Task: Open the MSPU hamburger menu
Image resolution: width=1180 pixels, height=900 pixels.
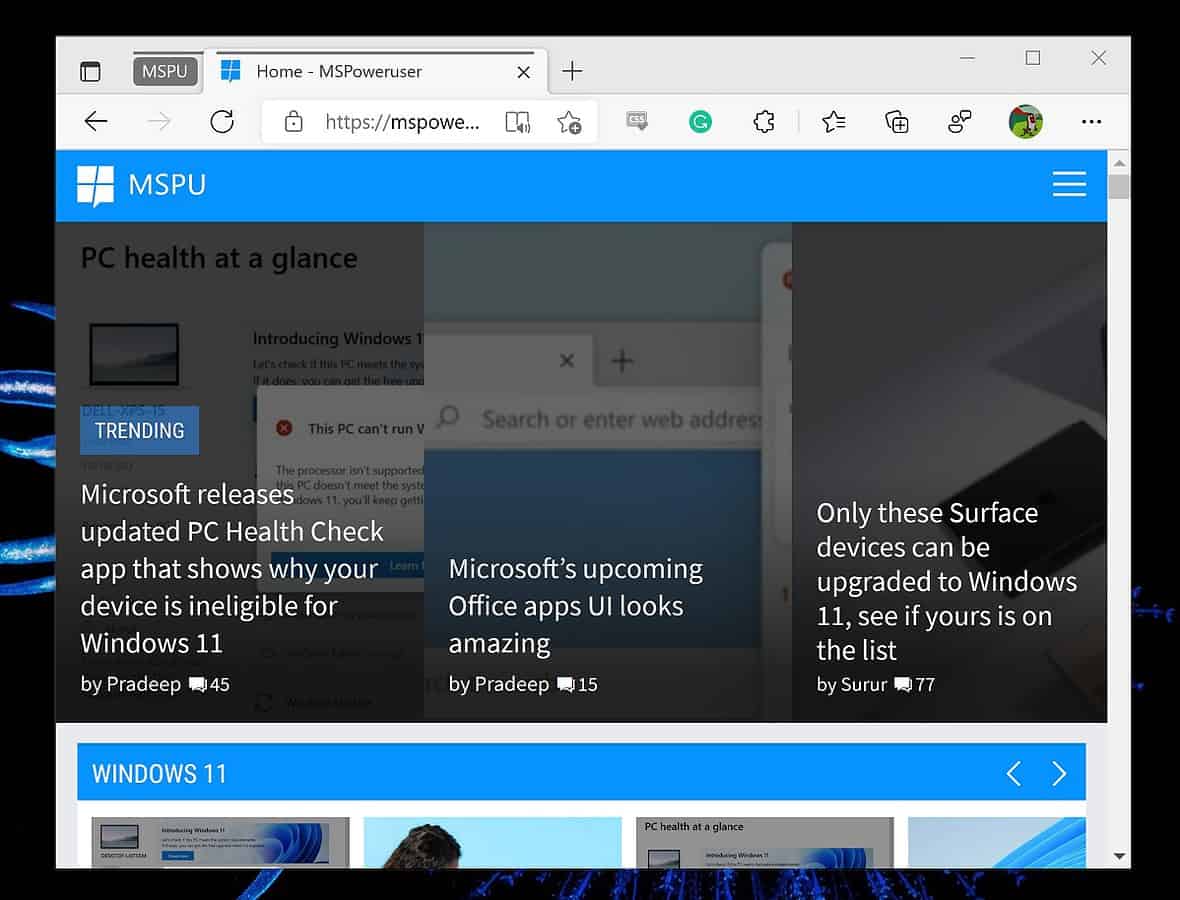Action: [x=1069, y=184]
